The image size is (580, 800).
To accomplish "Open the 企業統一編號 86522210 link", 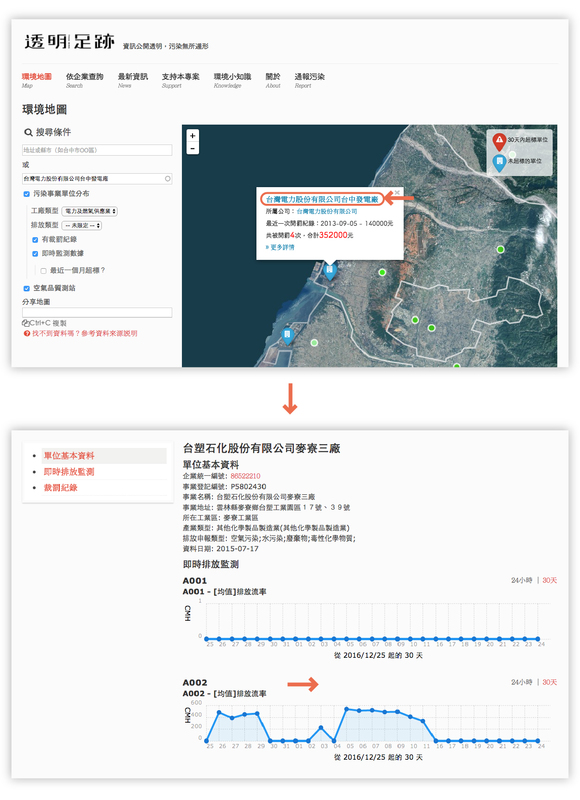I will click(x=245, y=476).
